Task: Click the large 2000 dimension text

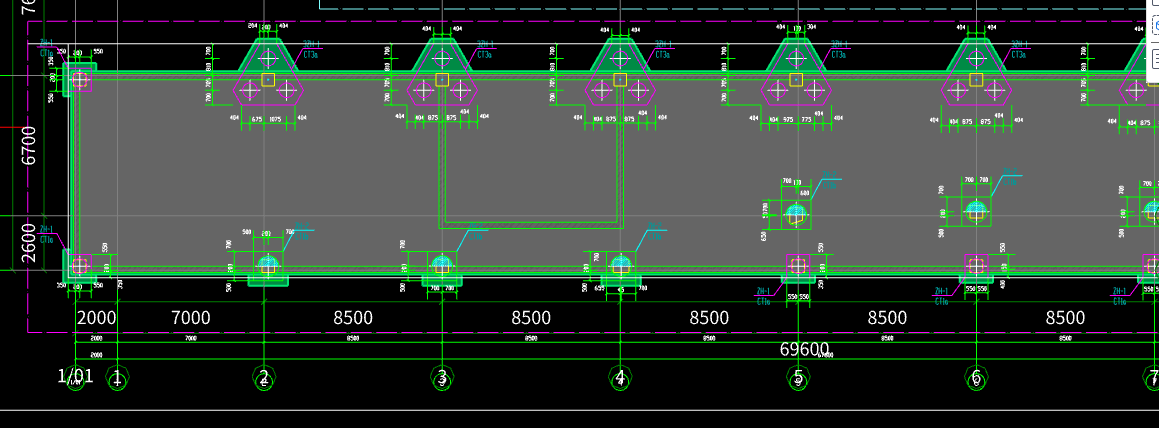Action: pyautogui.click(x=97, y=318)
